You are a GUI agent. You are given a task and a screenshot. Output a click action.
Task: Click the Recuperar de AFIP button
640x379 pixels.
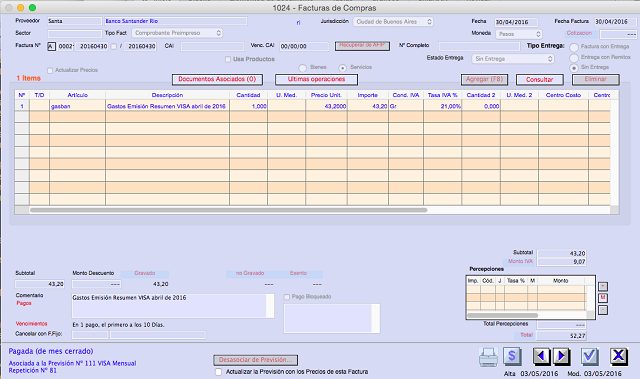pyautogui.click(x=362, y=46)
